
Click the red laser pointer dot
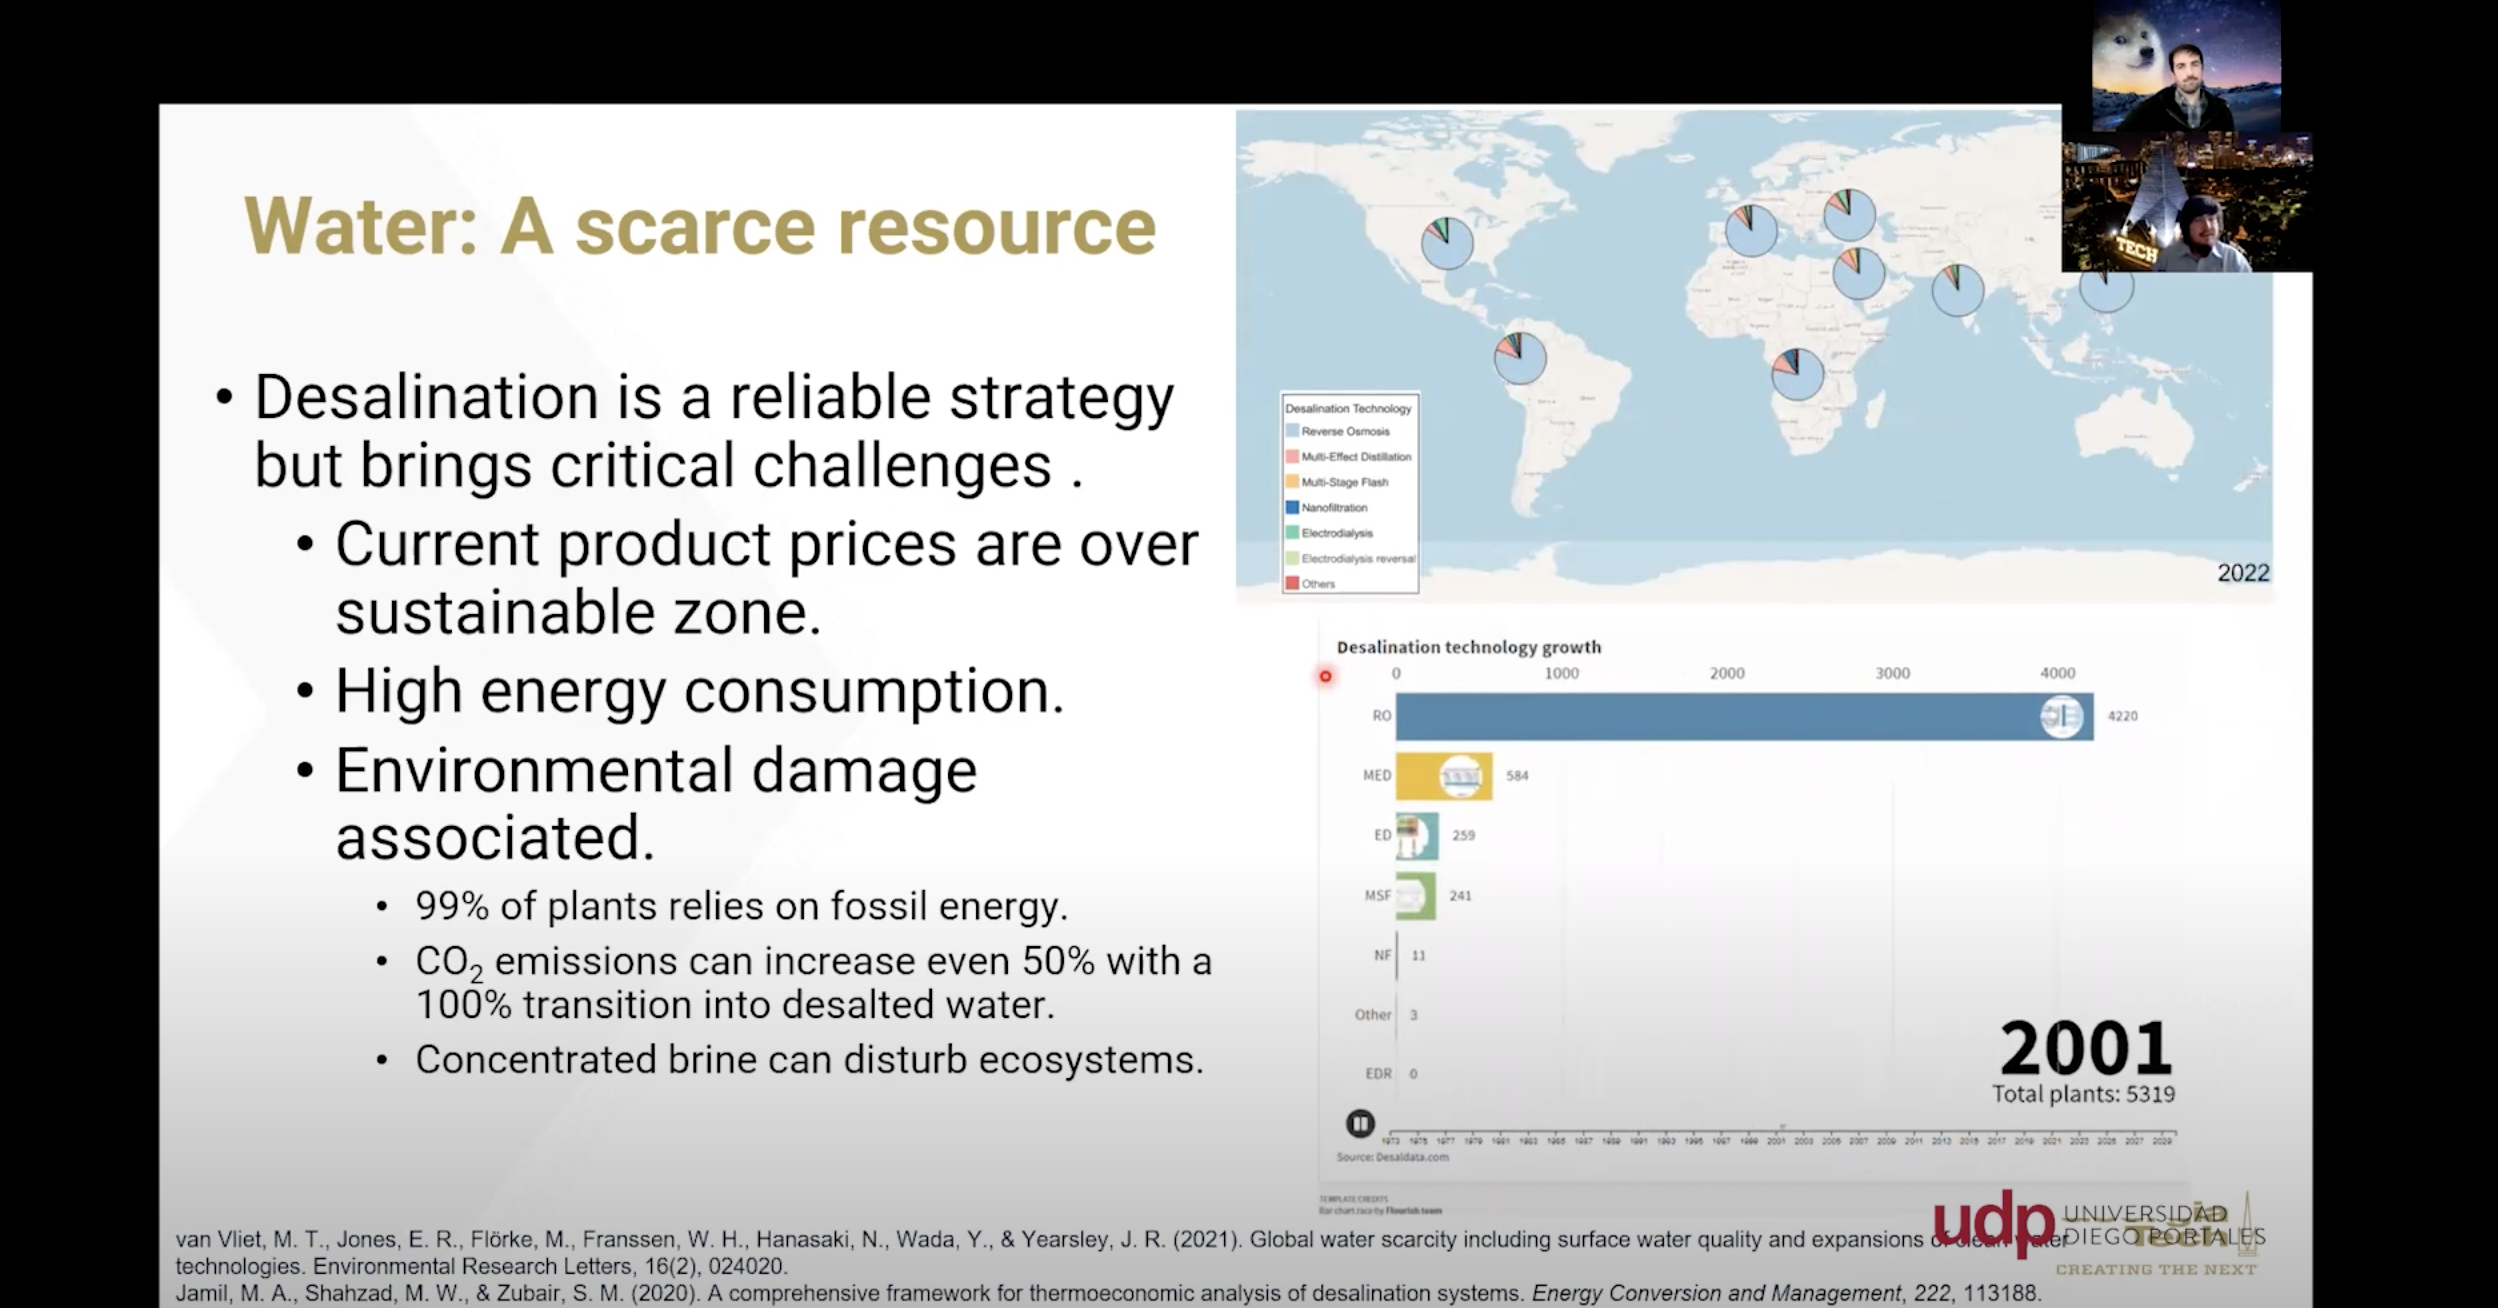pyautogui.click(x=1326, y=677)
